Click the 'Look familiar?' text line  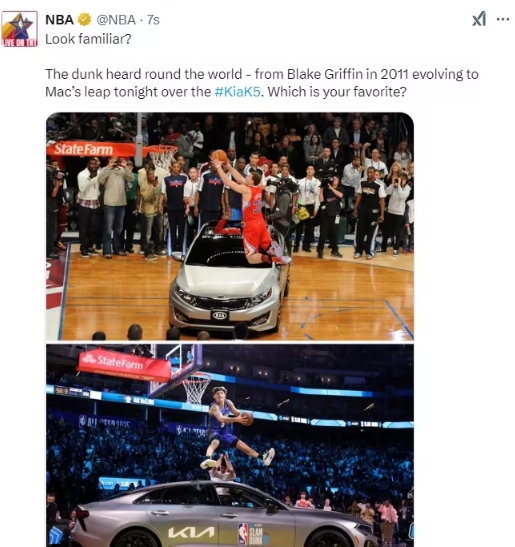88,39
